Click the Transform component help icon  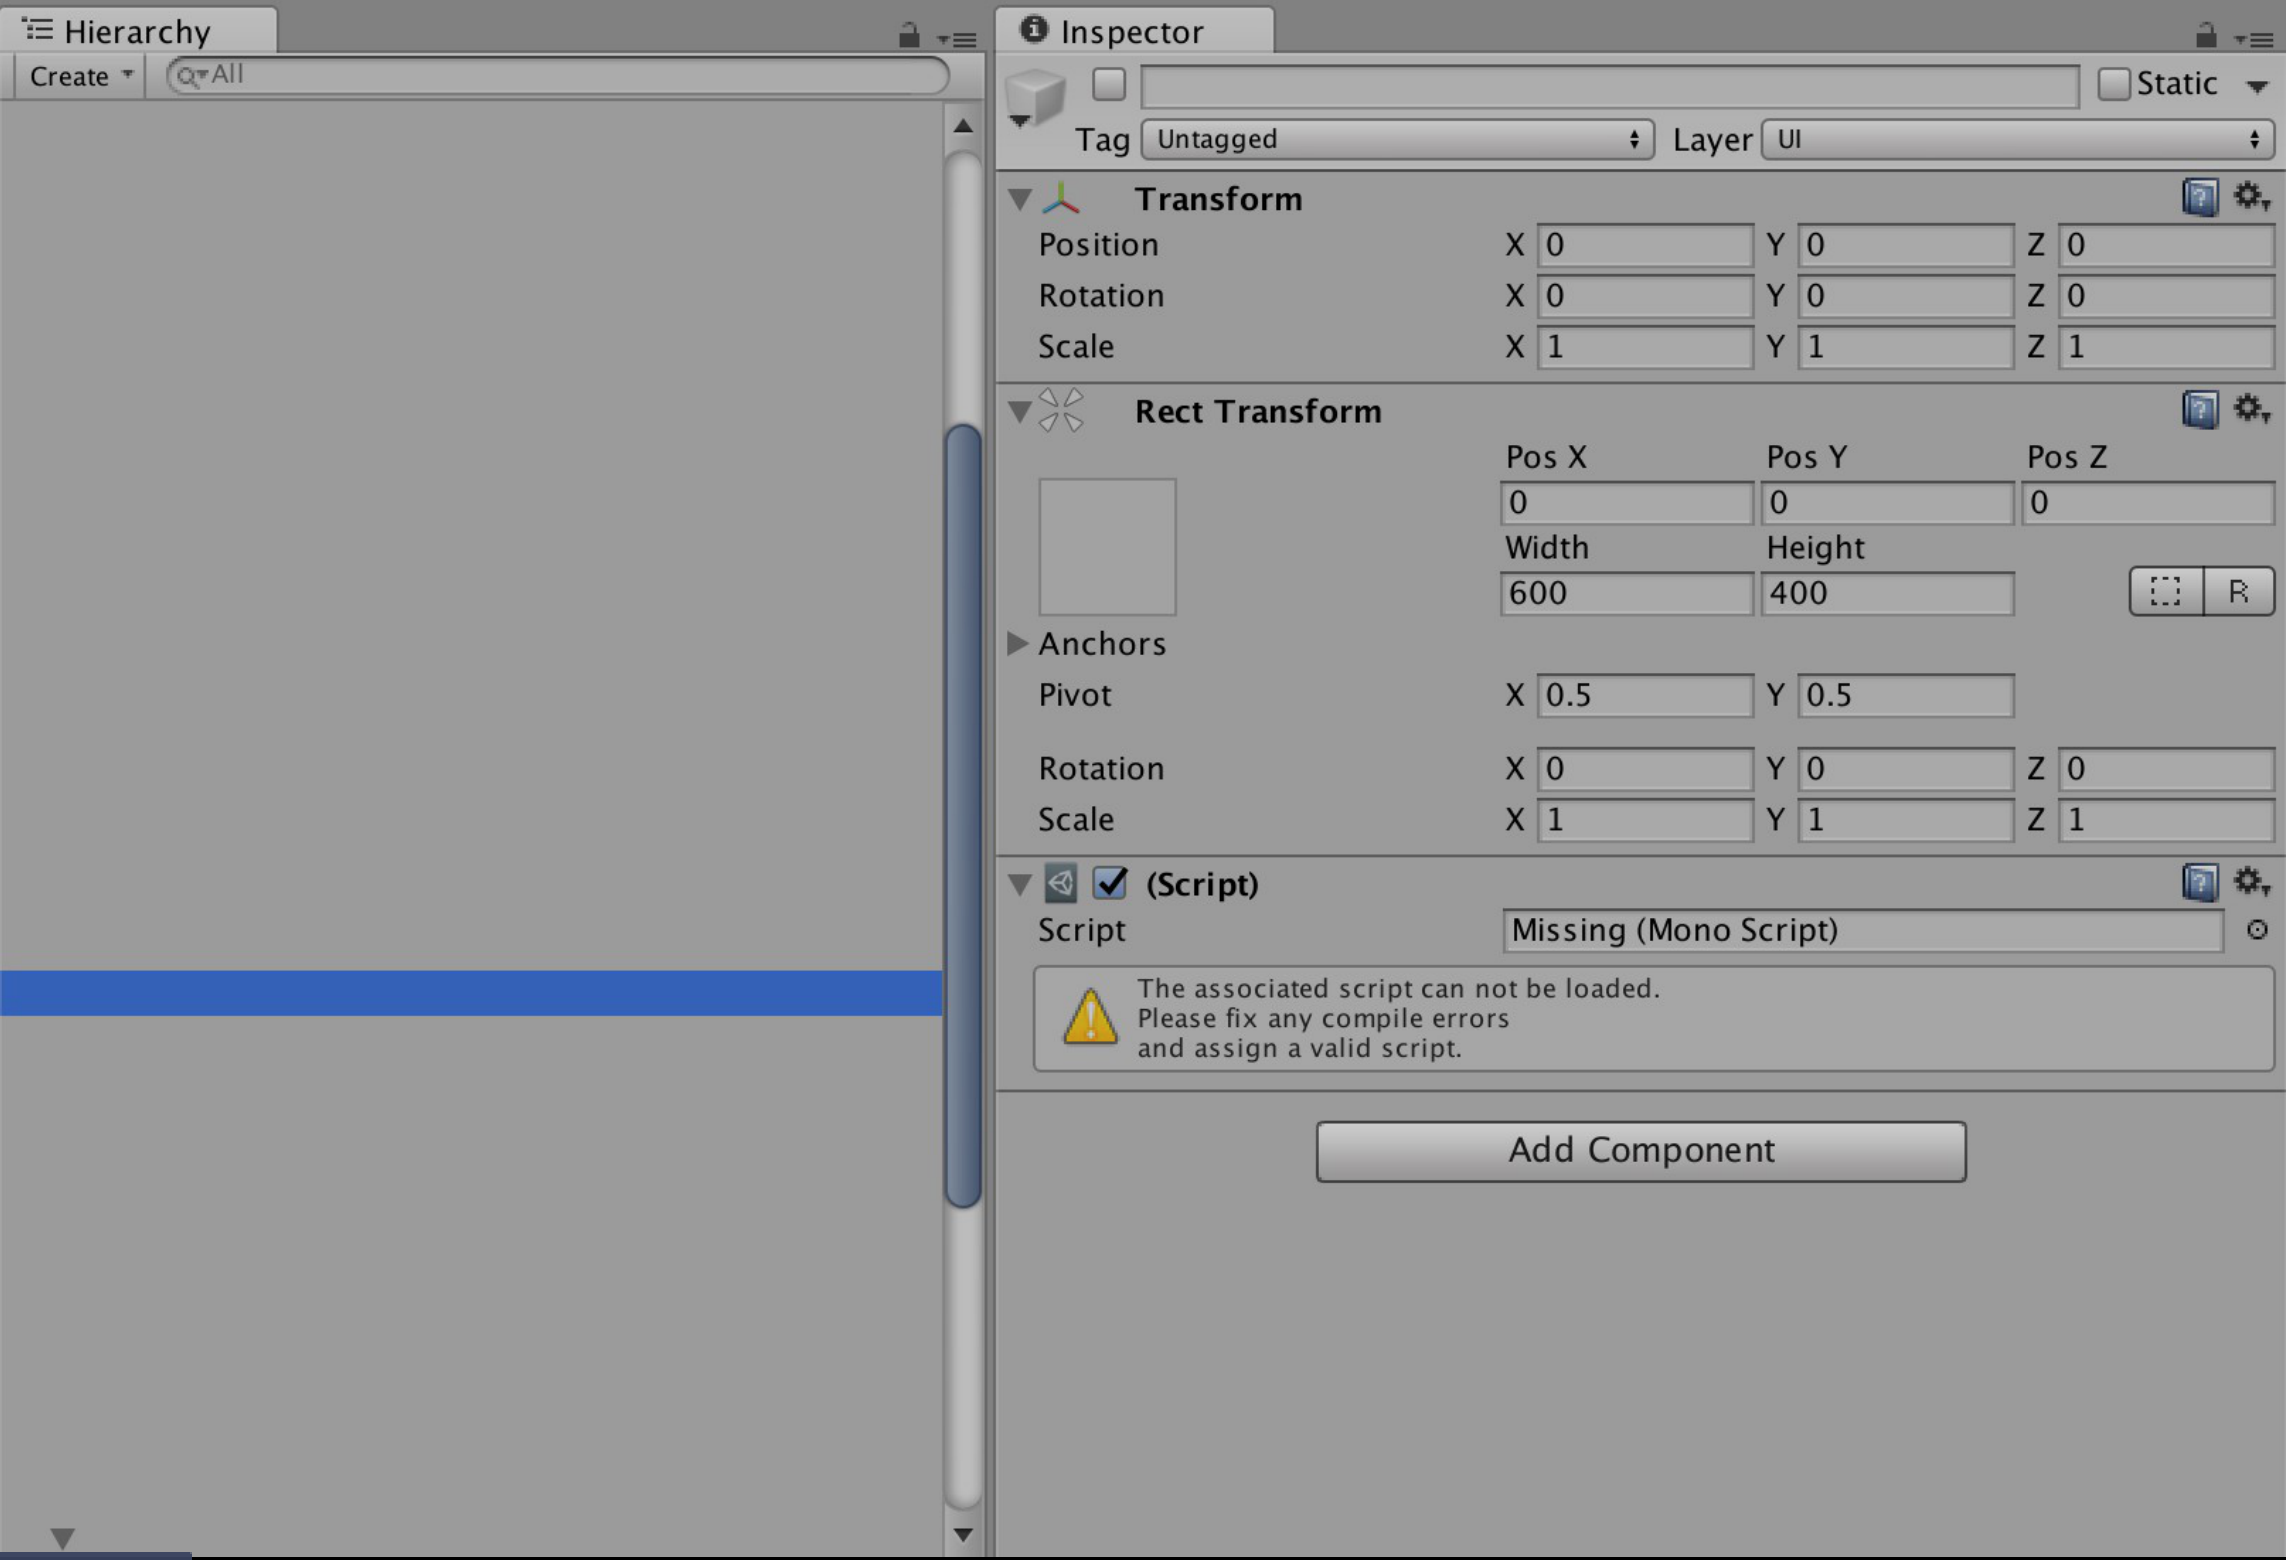[x=2200, y=197]
